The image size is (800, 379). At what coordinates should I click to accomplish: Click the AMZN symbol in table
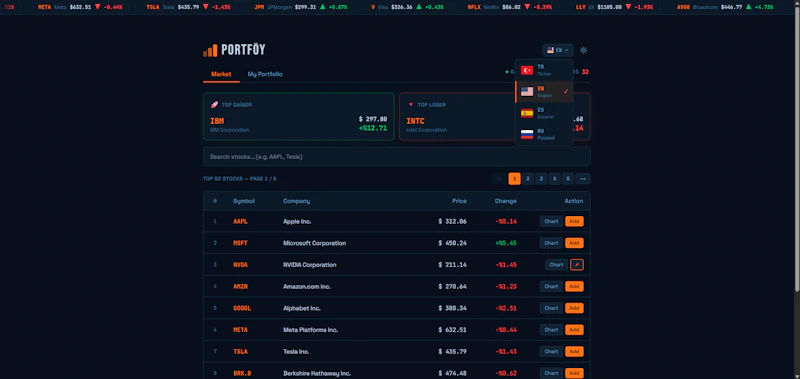tap(240, 286)
